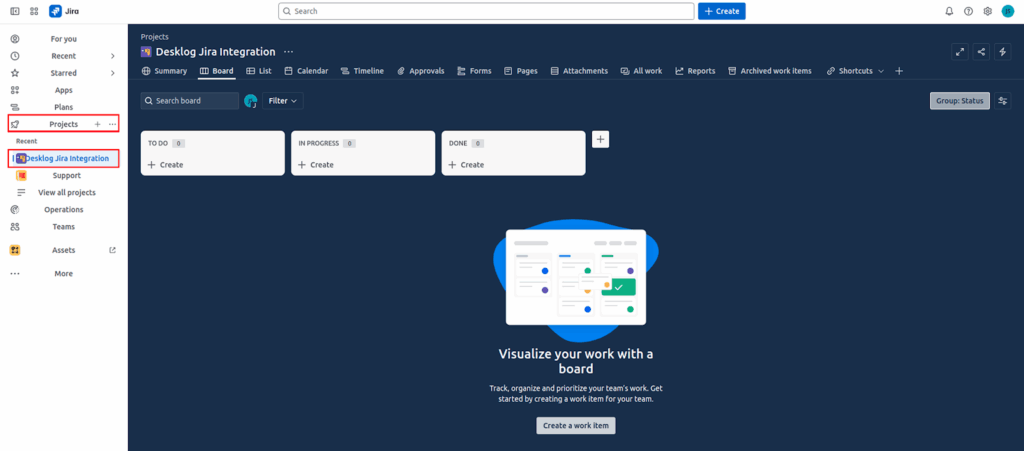Image resolution: width=1024 pixels, height=451 pixels.
Task: Click the share icon for the project
Action: pyautogui.click(x=981, y=52)
